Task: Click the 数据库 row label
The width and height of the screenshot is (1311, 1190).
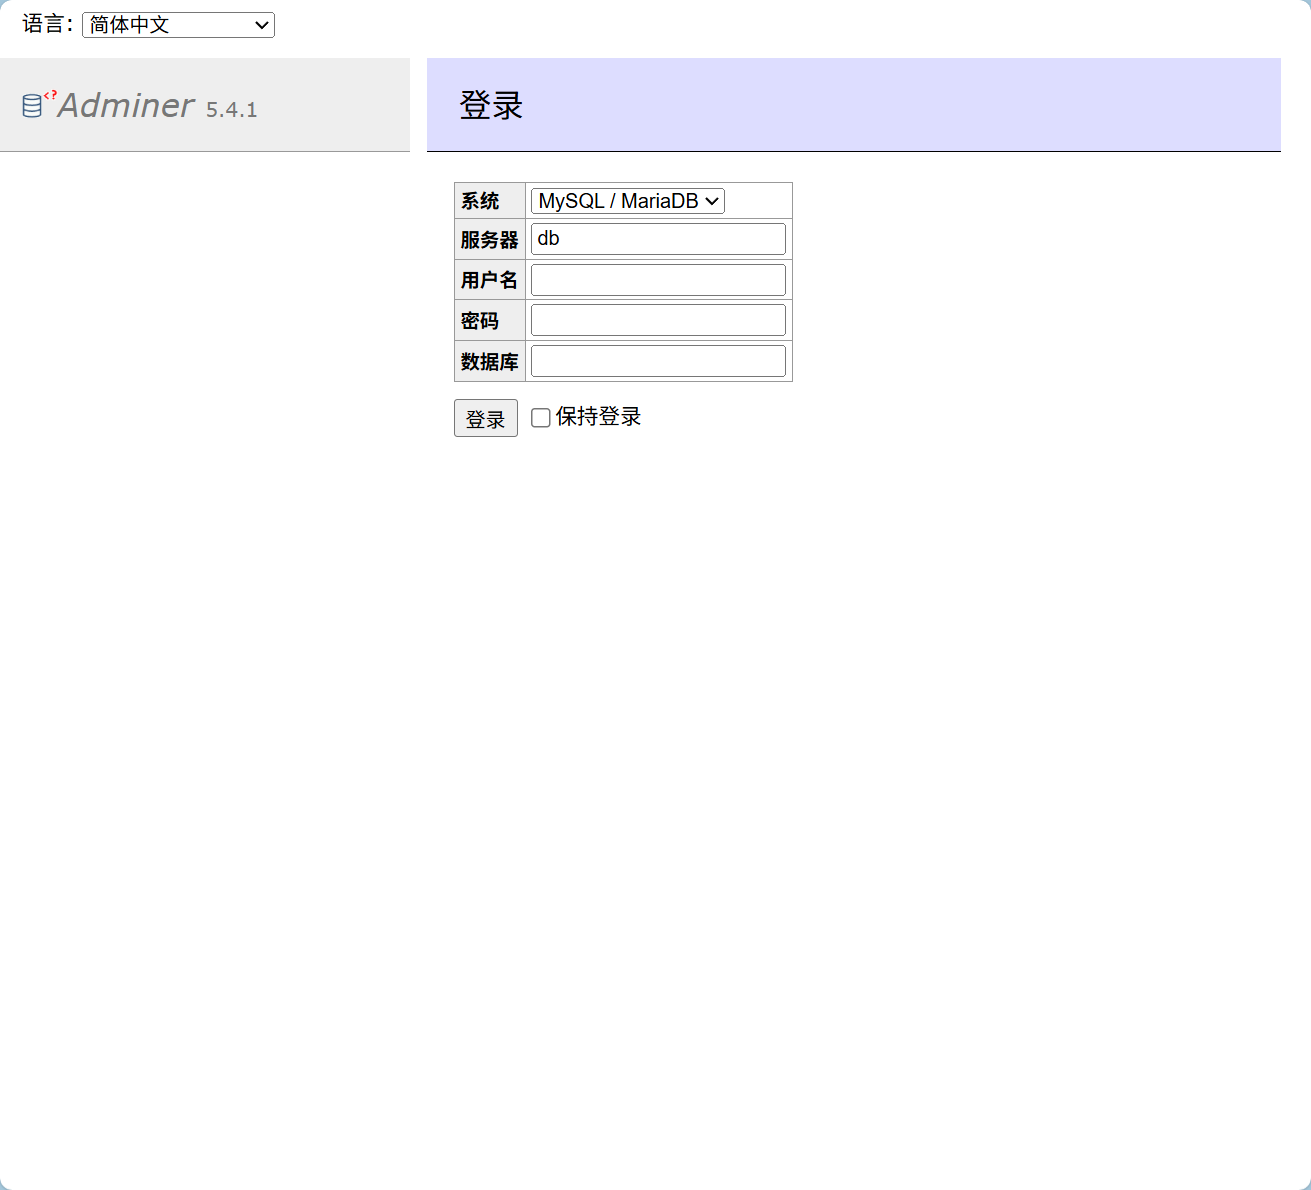Action: pos(489,361)
